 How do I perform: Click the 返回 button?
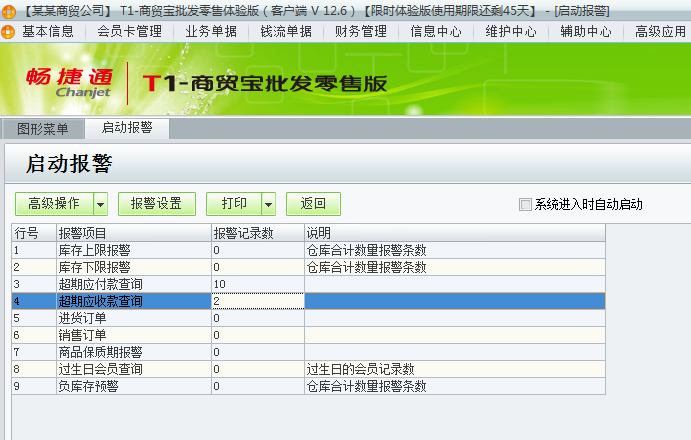click(313, 204)
